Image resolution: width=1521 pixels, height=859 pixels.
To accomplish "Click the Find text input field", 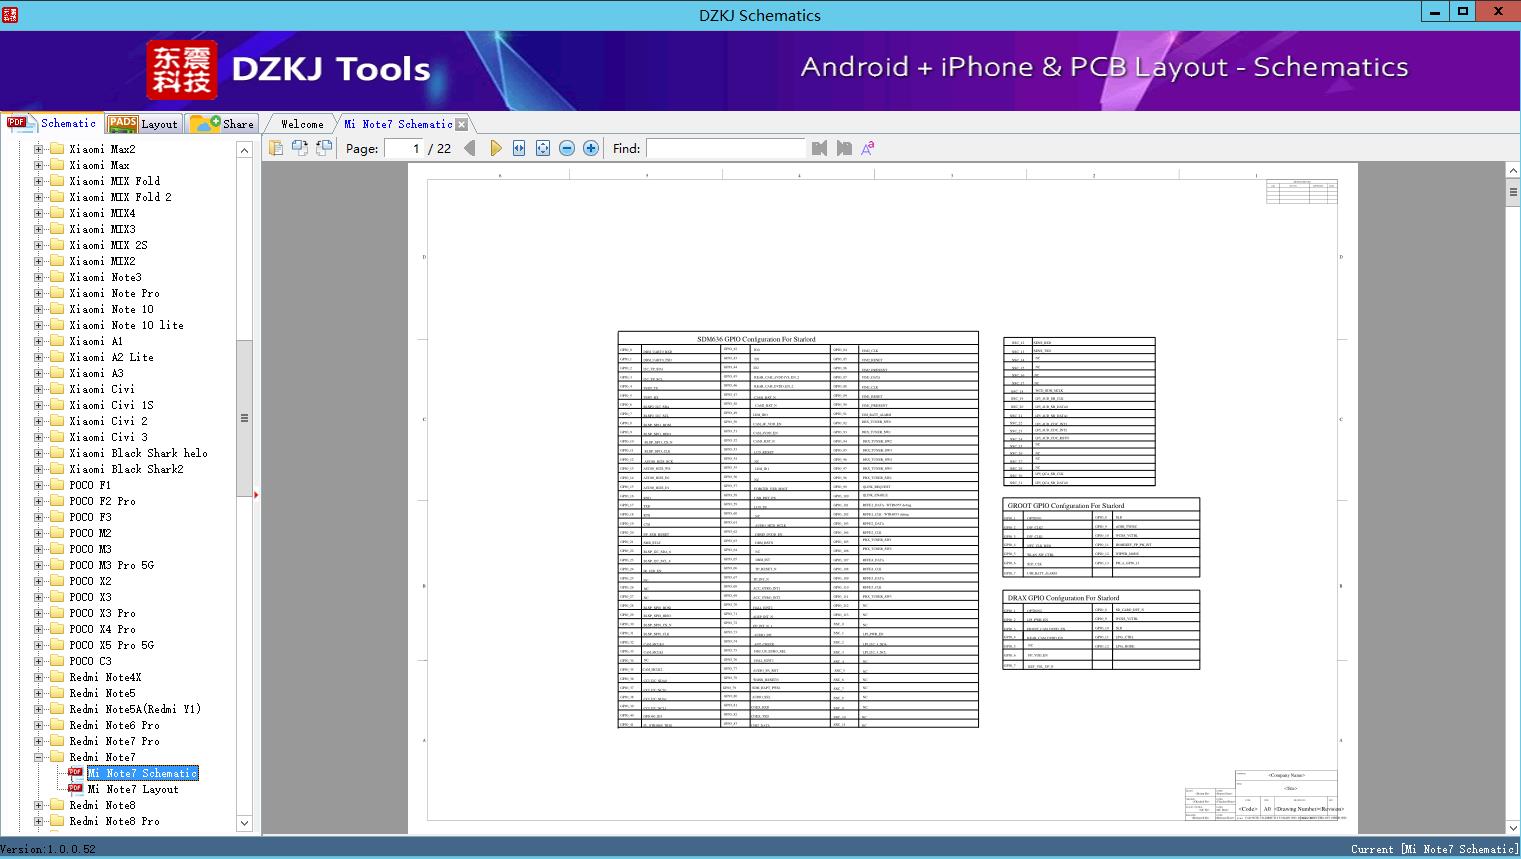I will pos(725,148).
